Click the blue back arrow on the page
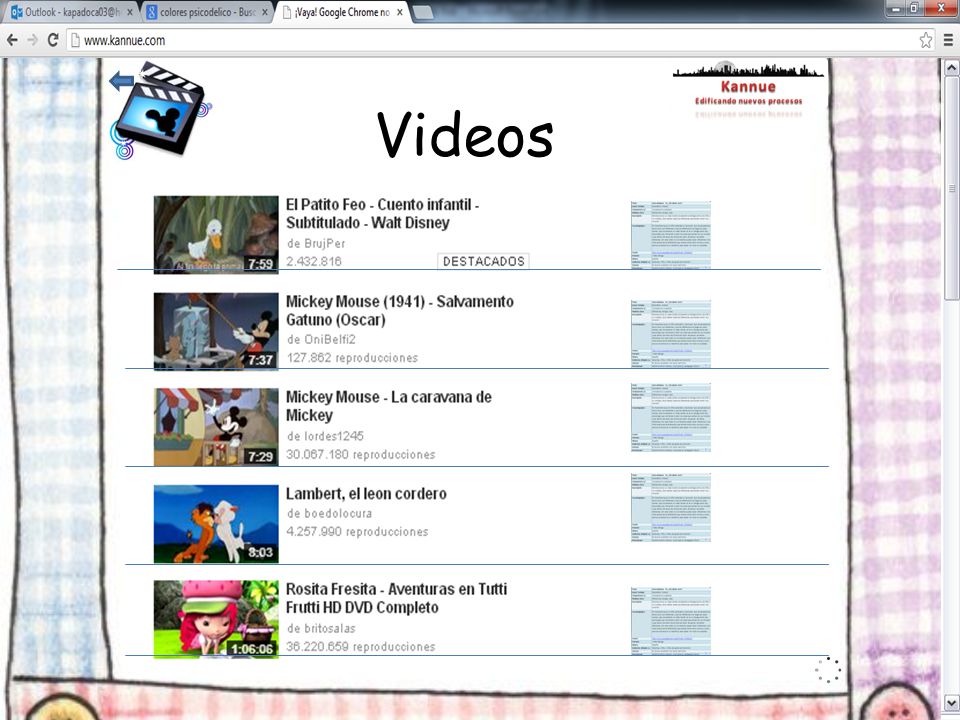Image resolution: width=960 pixels, height=720 pixels. tap(122, 81)
